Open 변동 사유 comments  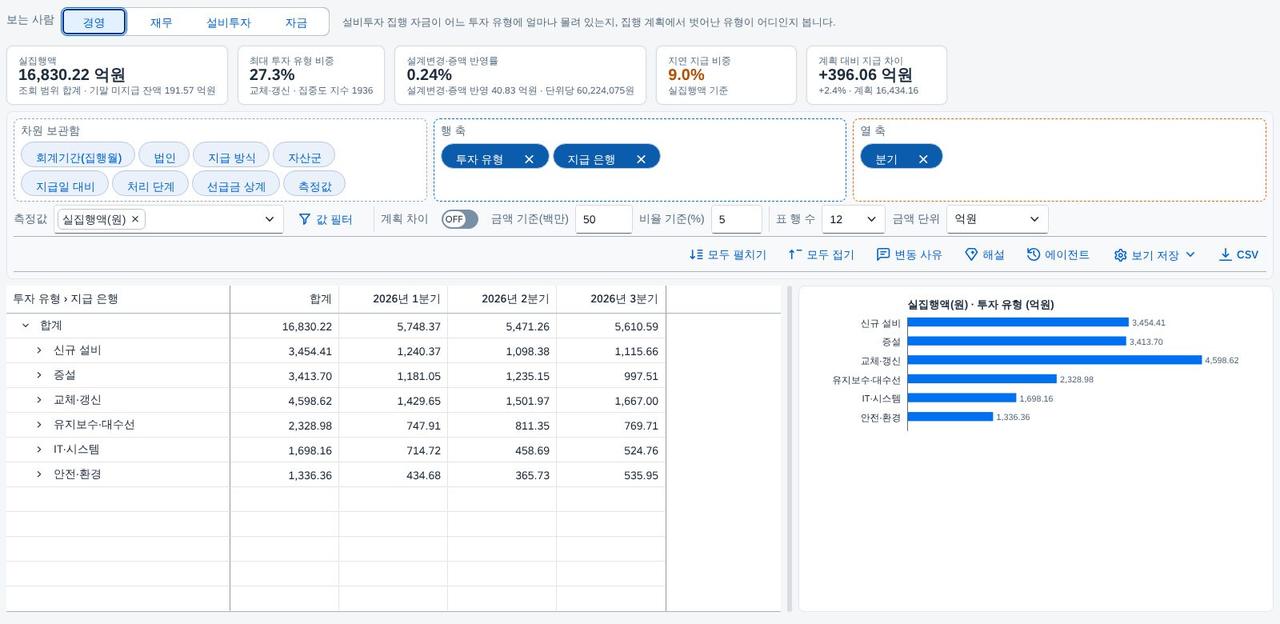pos(909,255)
